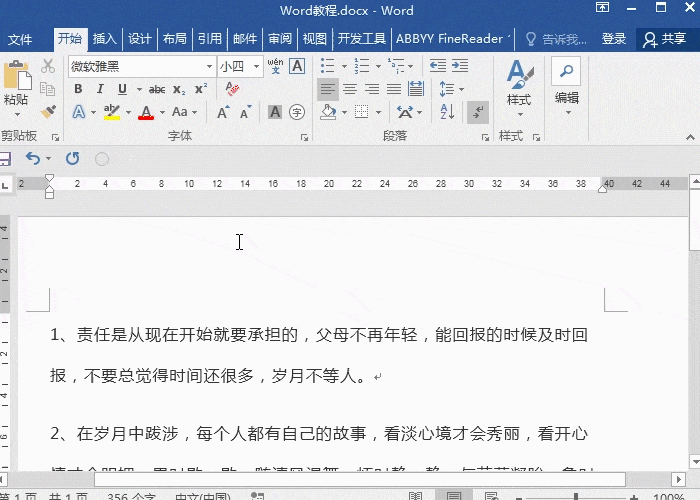This screenshot has width=700, height=500.
Task: Click the Paste clipboard icon
Action: (17, 75)
